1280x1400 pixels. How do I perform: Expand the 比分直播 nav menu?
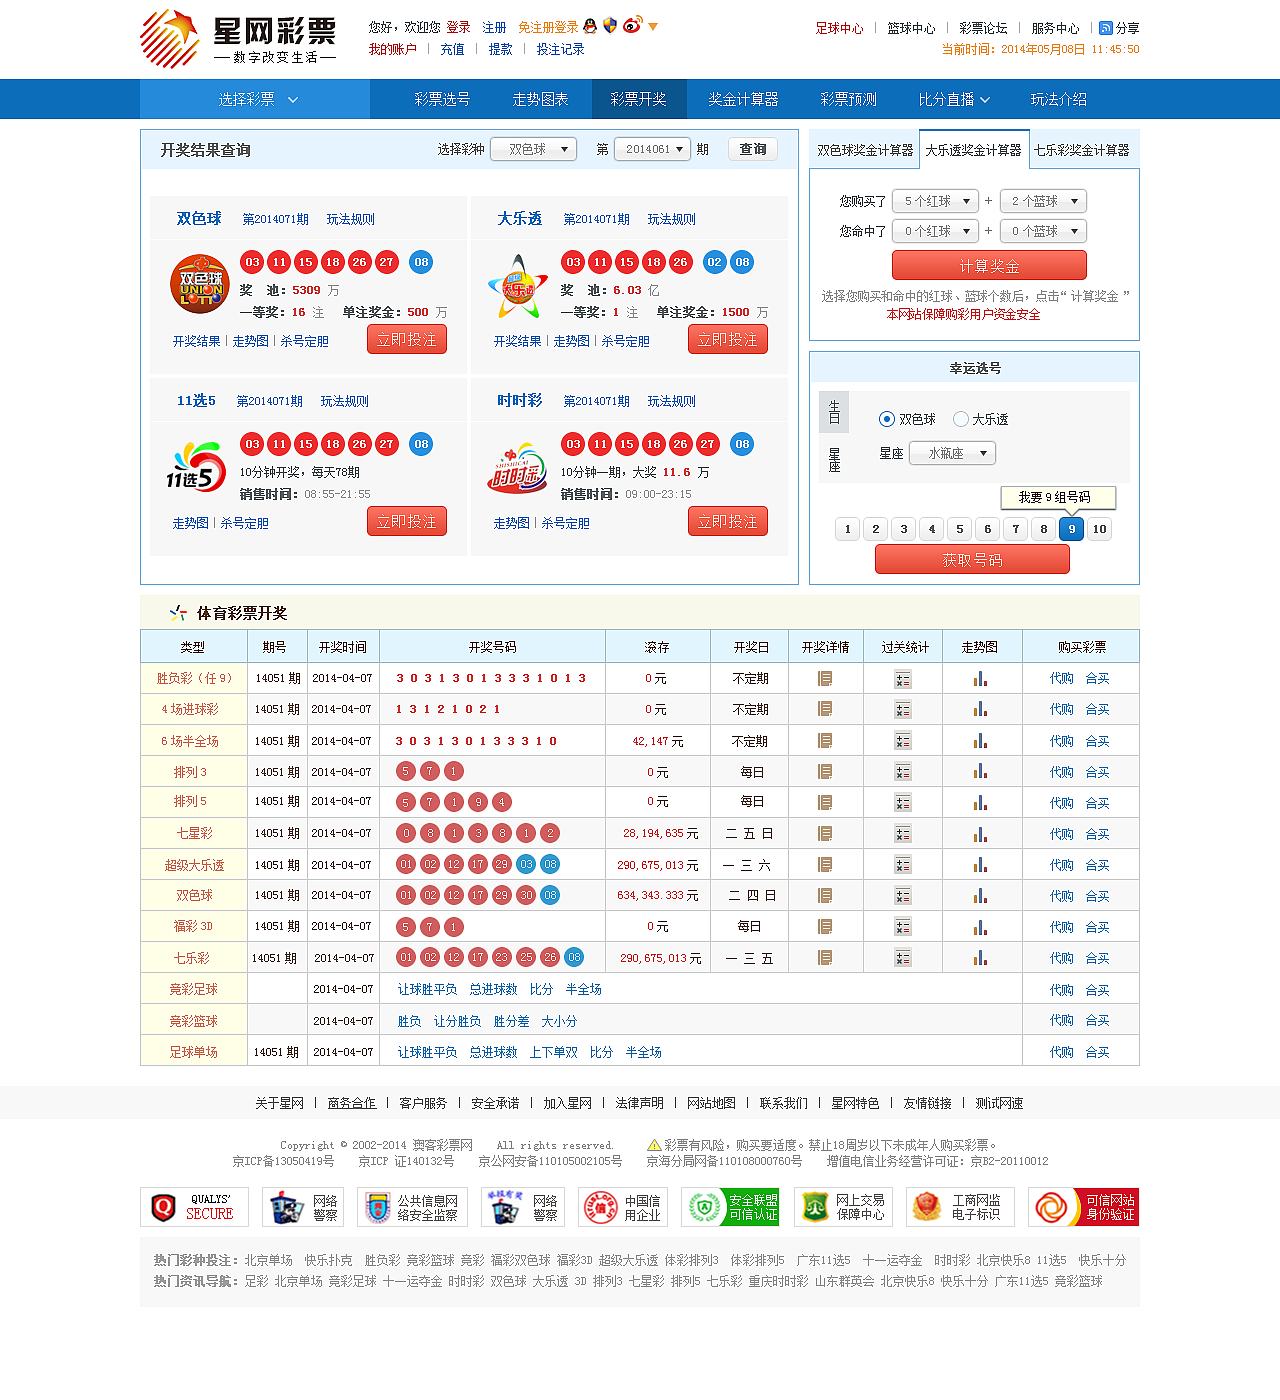click(x=954, y=99)
